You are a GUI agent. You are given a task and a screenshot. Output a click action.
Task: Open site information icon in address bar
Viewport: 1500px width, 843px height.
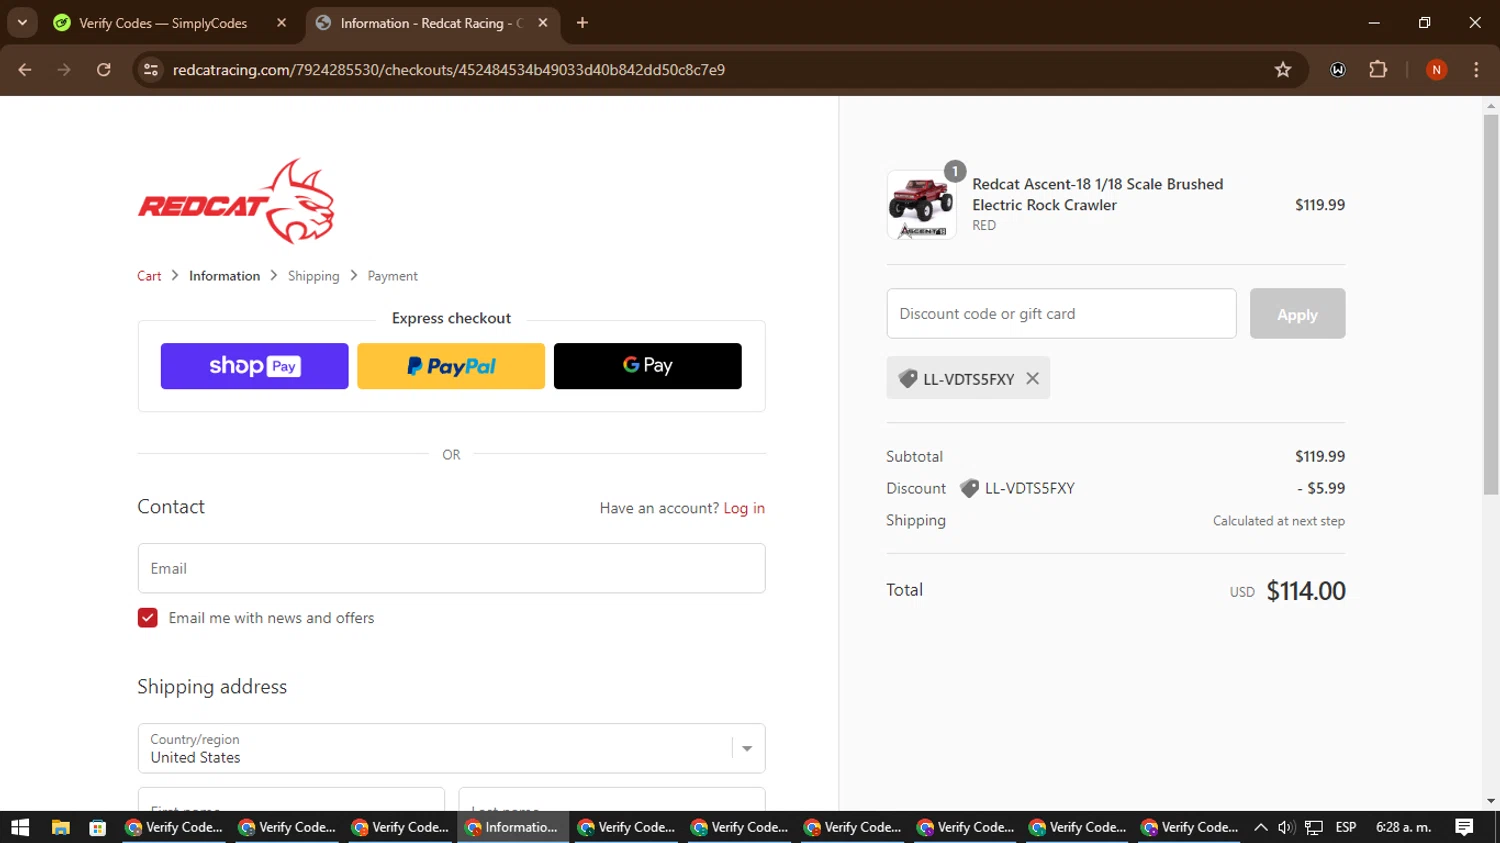151,70
